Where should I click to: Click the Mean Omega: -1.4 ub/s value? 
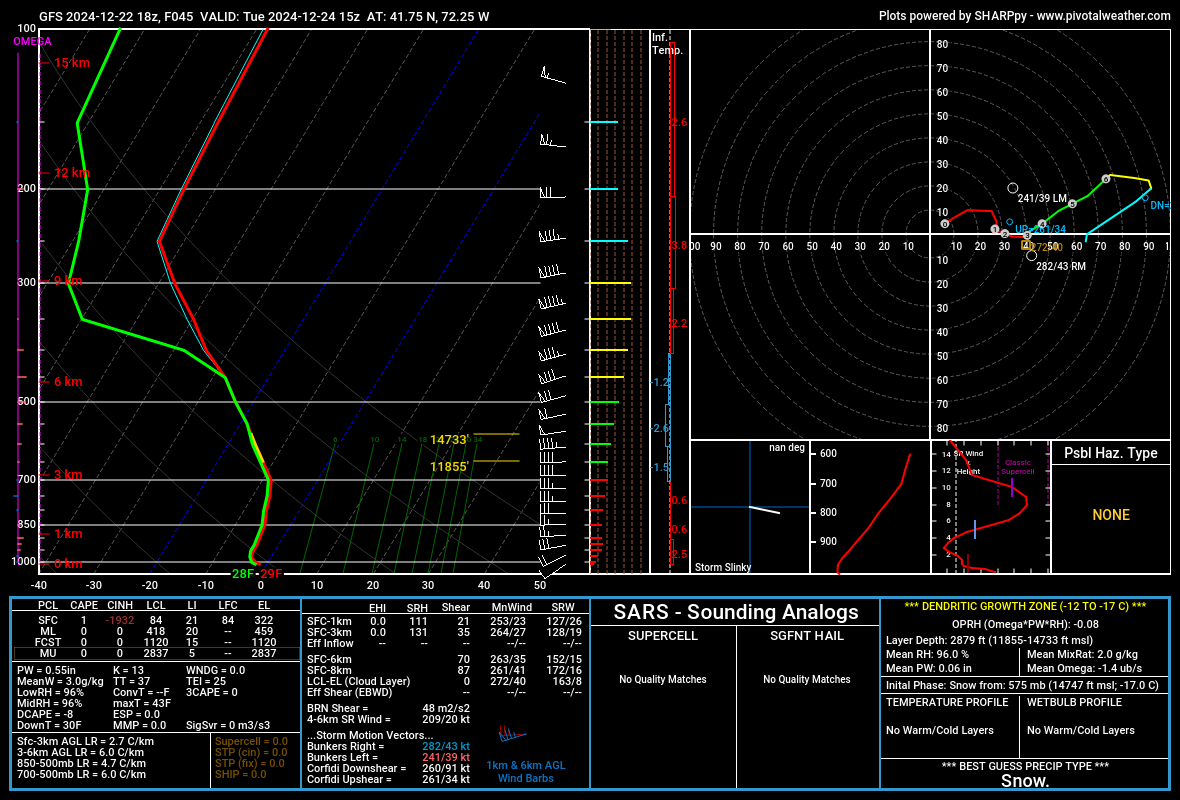[1084, 668]
